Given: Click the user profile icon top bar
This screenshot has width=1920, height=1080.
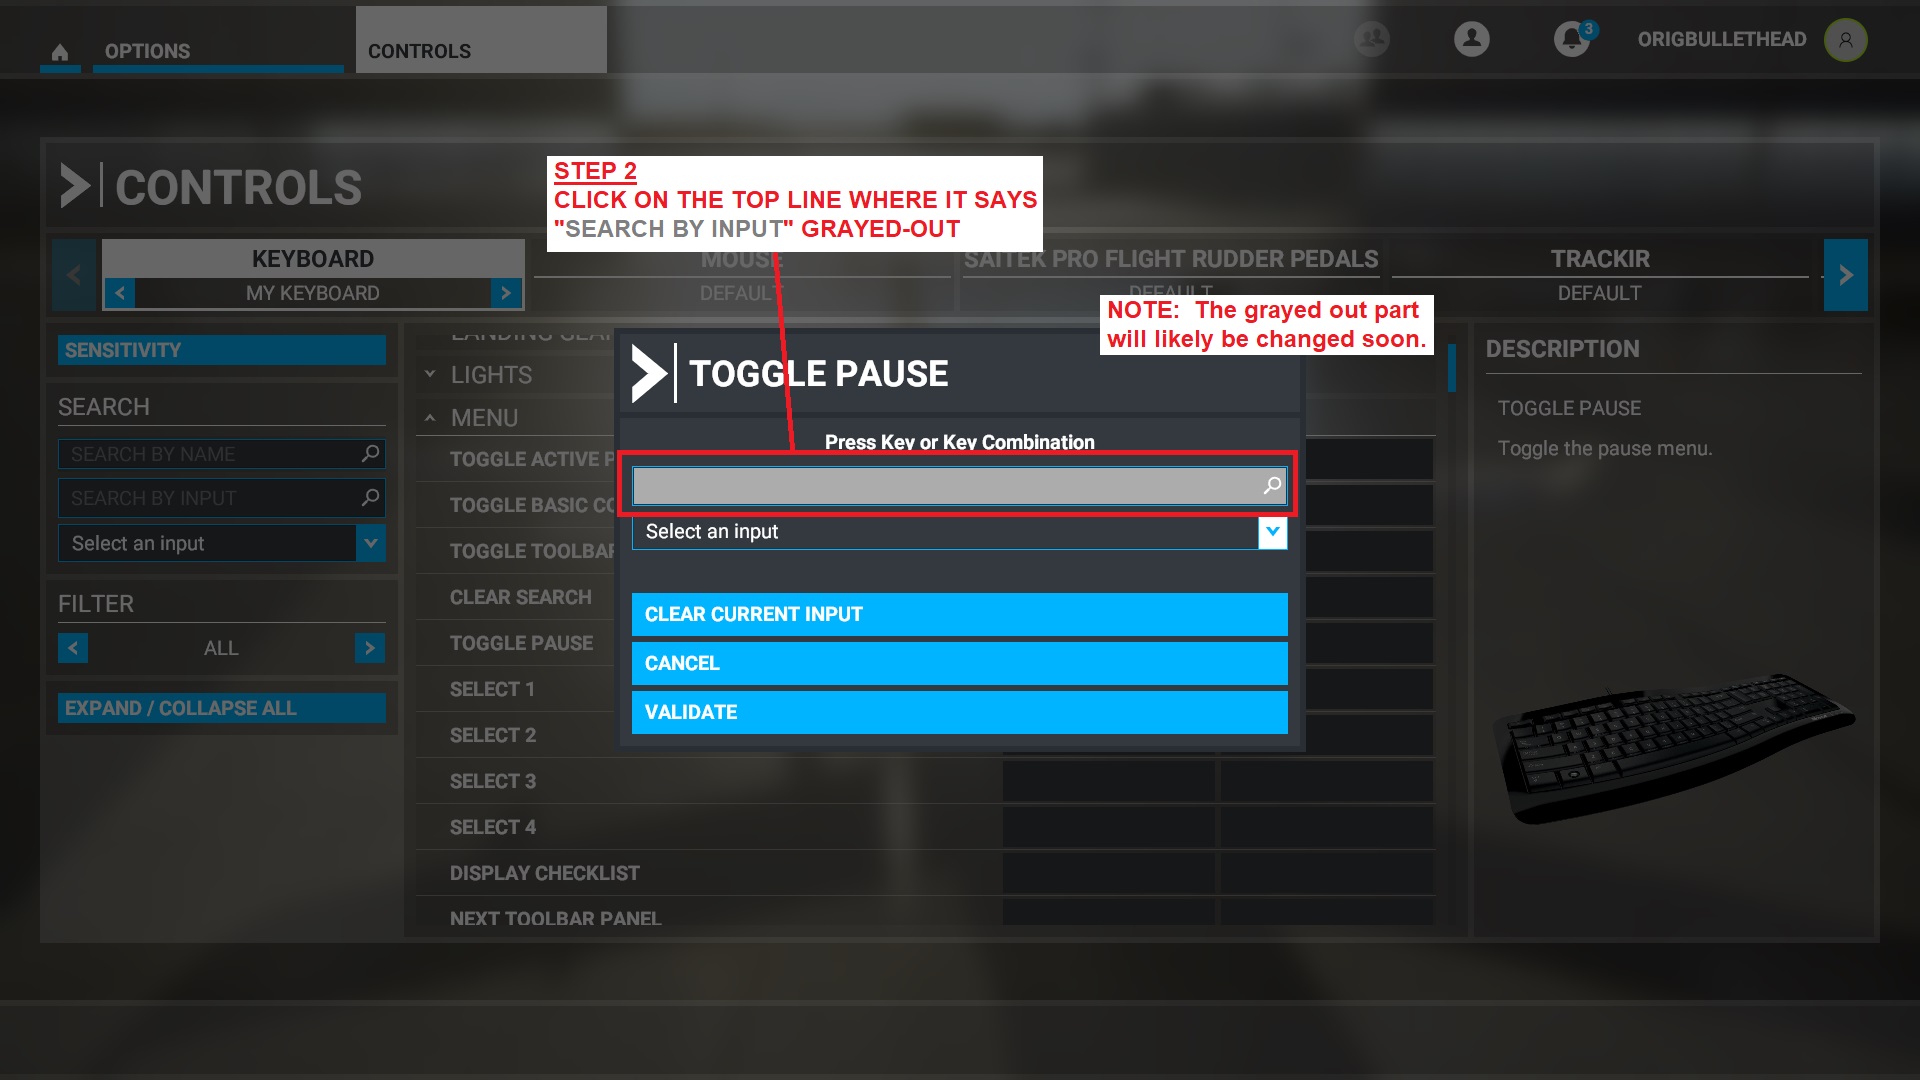Looking at the screenshot, I should click(x=1846, y=38).
